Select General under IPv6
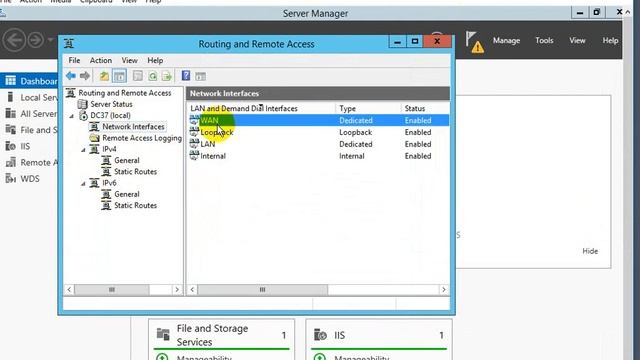This screenshot has height=360, width=640. 127,194
